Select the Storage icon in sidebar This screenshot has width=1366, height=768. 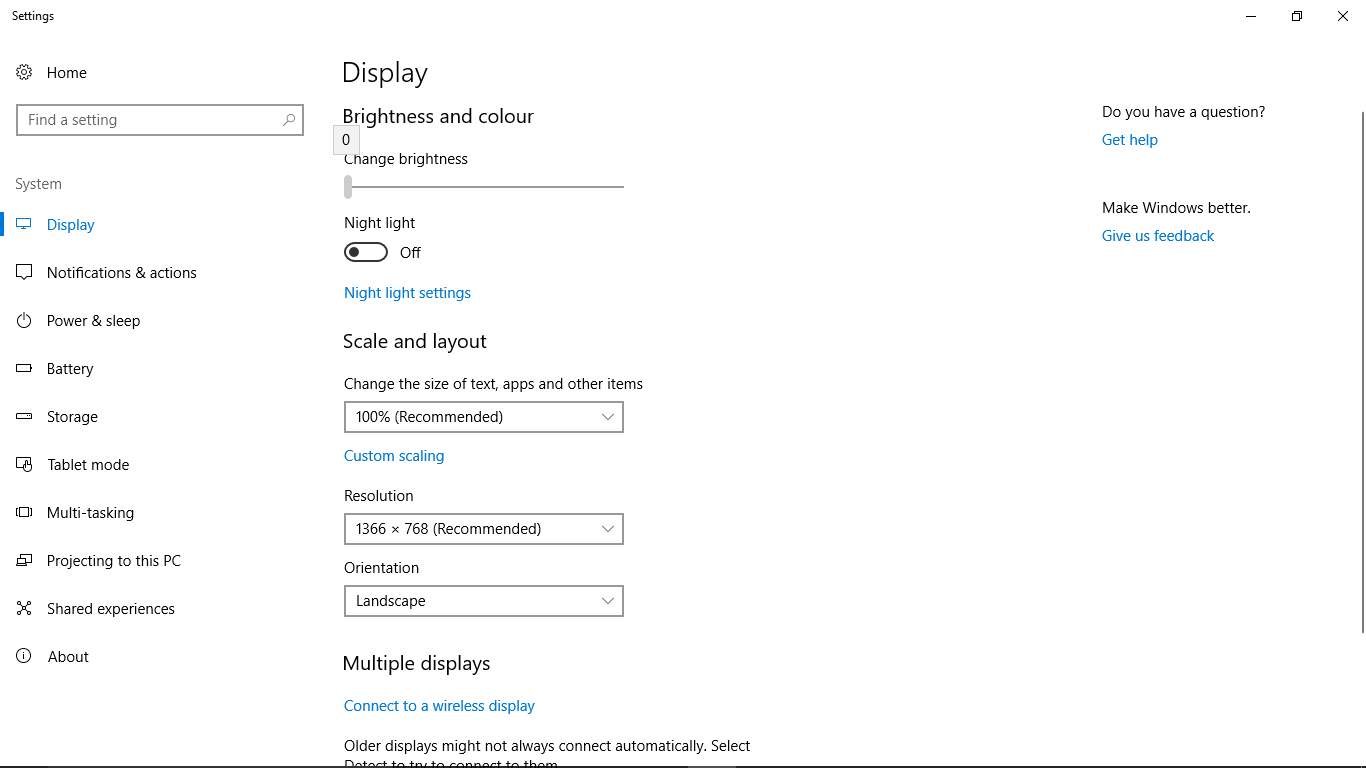[x=24, y=416]
